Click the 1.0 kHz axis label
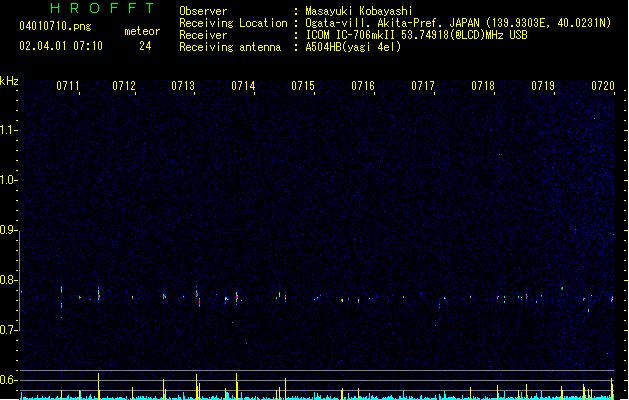This screenshot has width=629, height=400. pyautogui.click(x=9, y=180)
